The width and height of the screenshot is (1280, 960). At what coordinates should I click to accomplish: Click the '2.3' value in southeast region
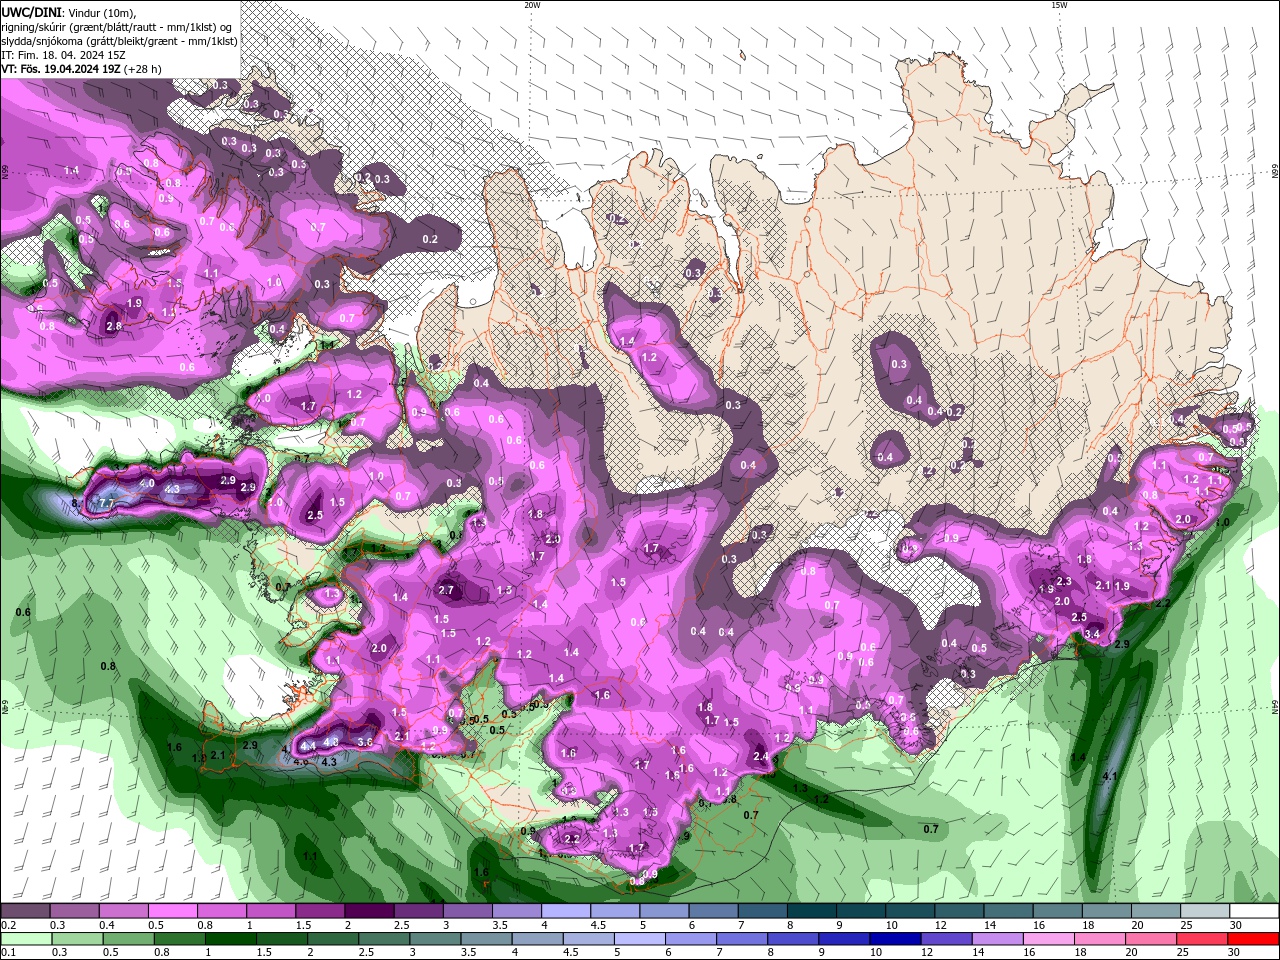point(1064,581)
